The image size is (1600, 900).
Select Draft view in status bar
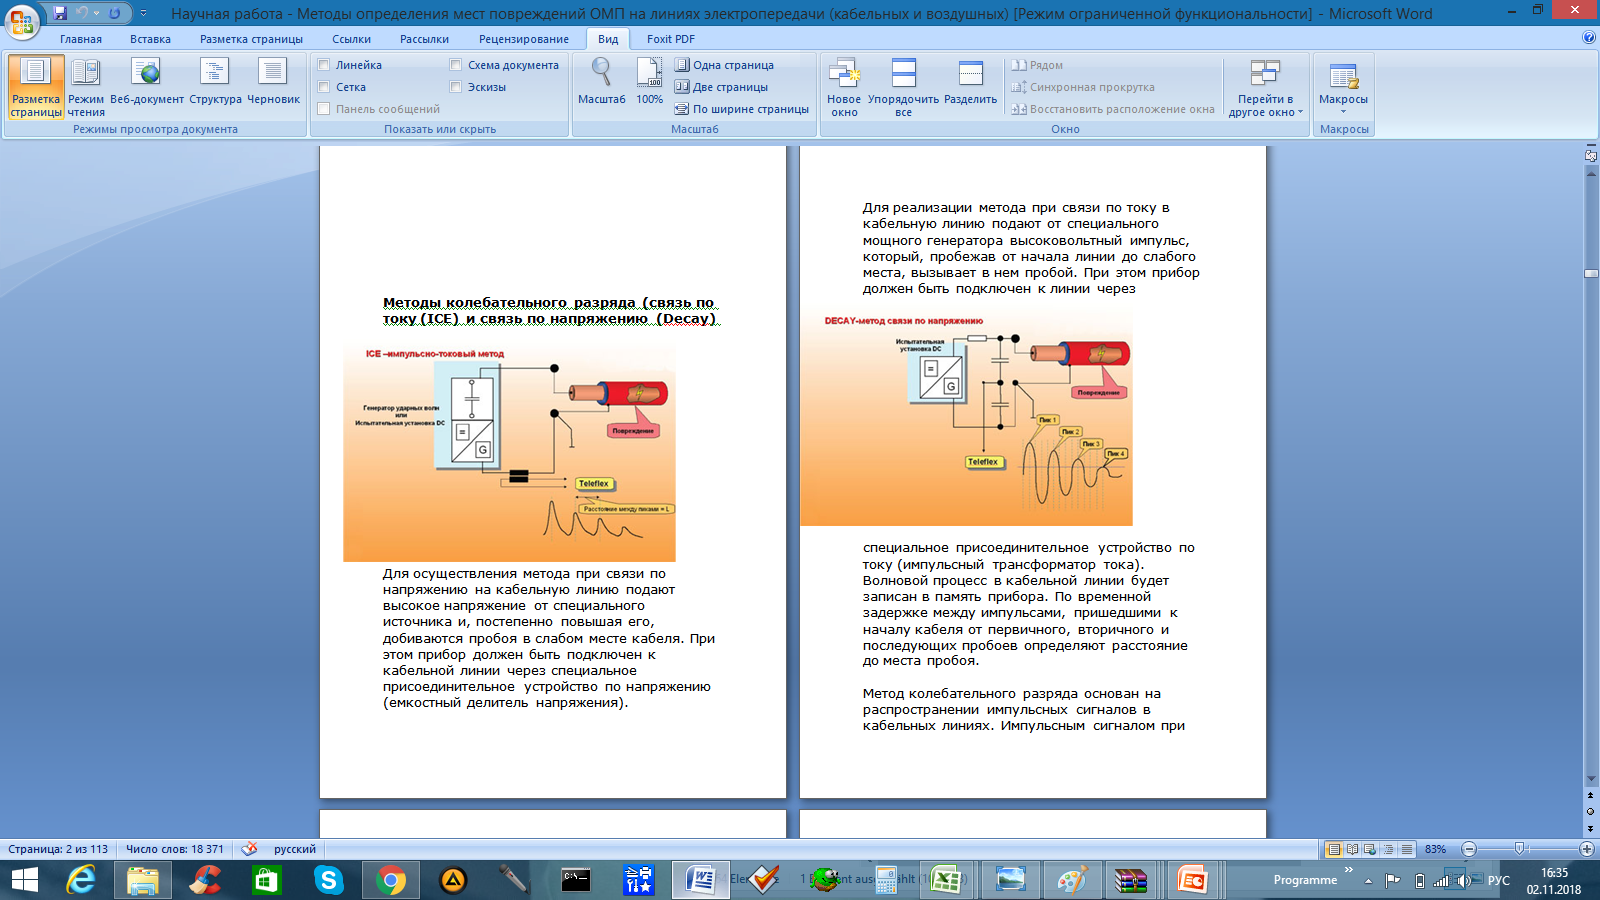pos(1406,849)
